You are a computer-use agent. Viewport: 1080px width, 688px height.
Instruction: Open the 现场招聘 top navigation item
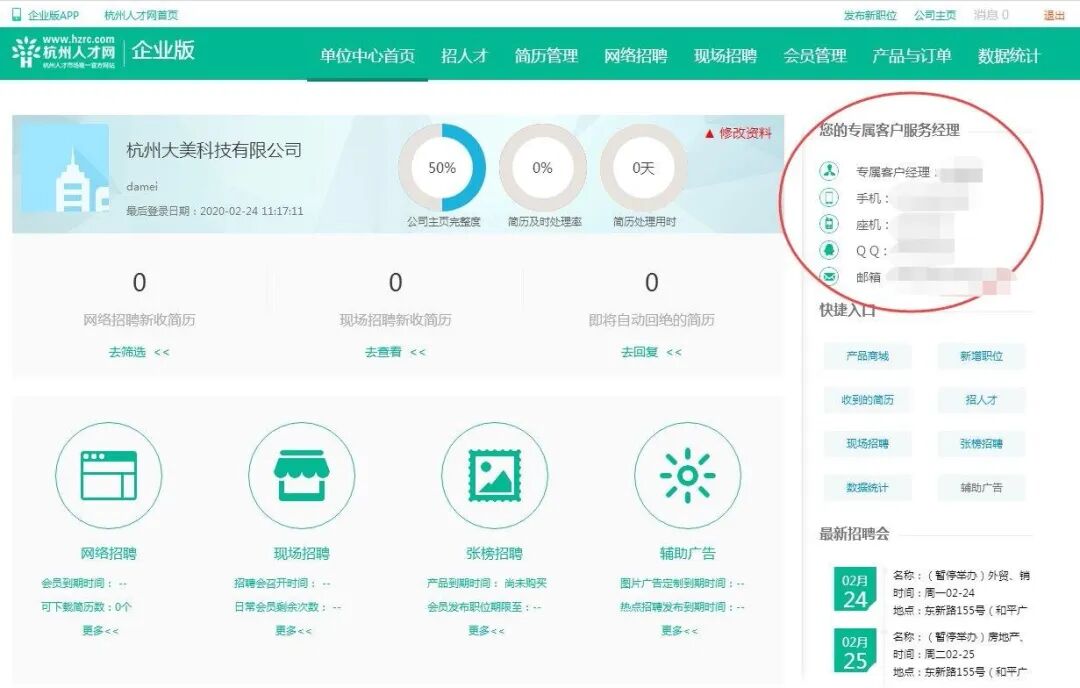click(725, 56)
